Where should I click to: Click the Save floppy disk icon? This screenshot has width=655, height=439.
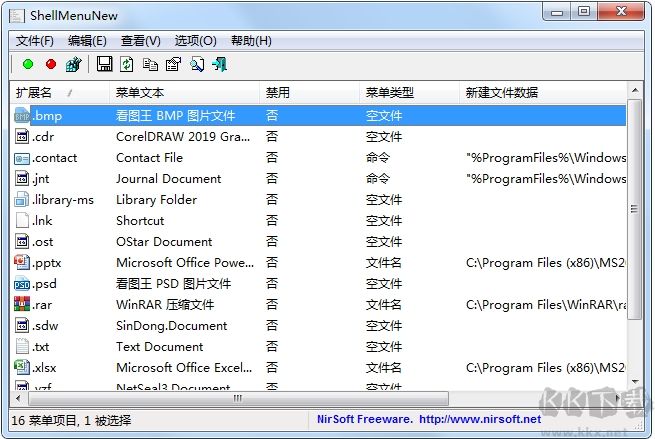(104, 64)
